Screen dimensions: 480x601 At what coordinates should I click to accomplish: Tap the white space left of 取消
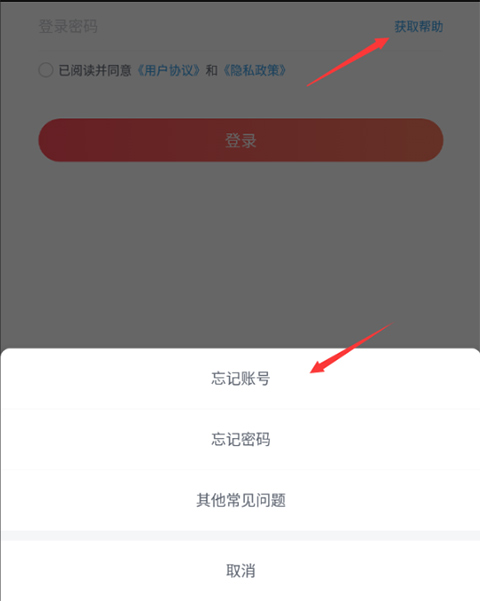pyautogui.click(x=113, y=571)
